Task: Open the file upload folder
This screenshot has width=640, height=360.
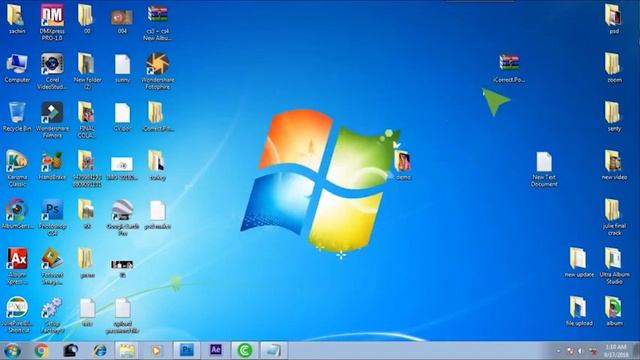Action: (579, 311)
